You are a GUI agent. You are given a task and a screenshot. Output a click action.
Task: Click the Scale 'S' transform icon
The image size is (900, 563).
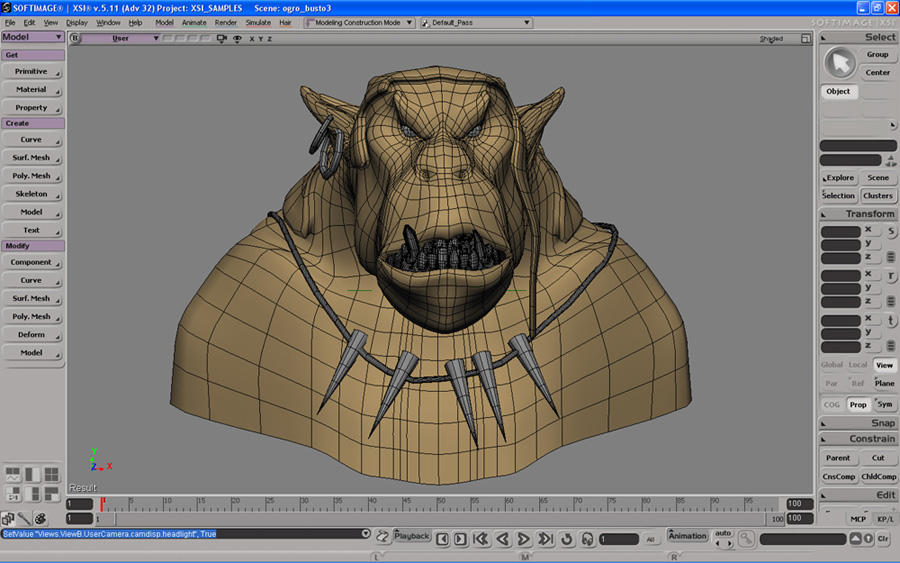(x=891, y=232)
